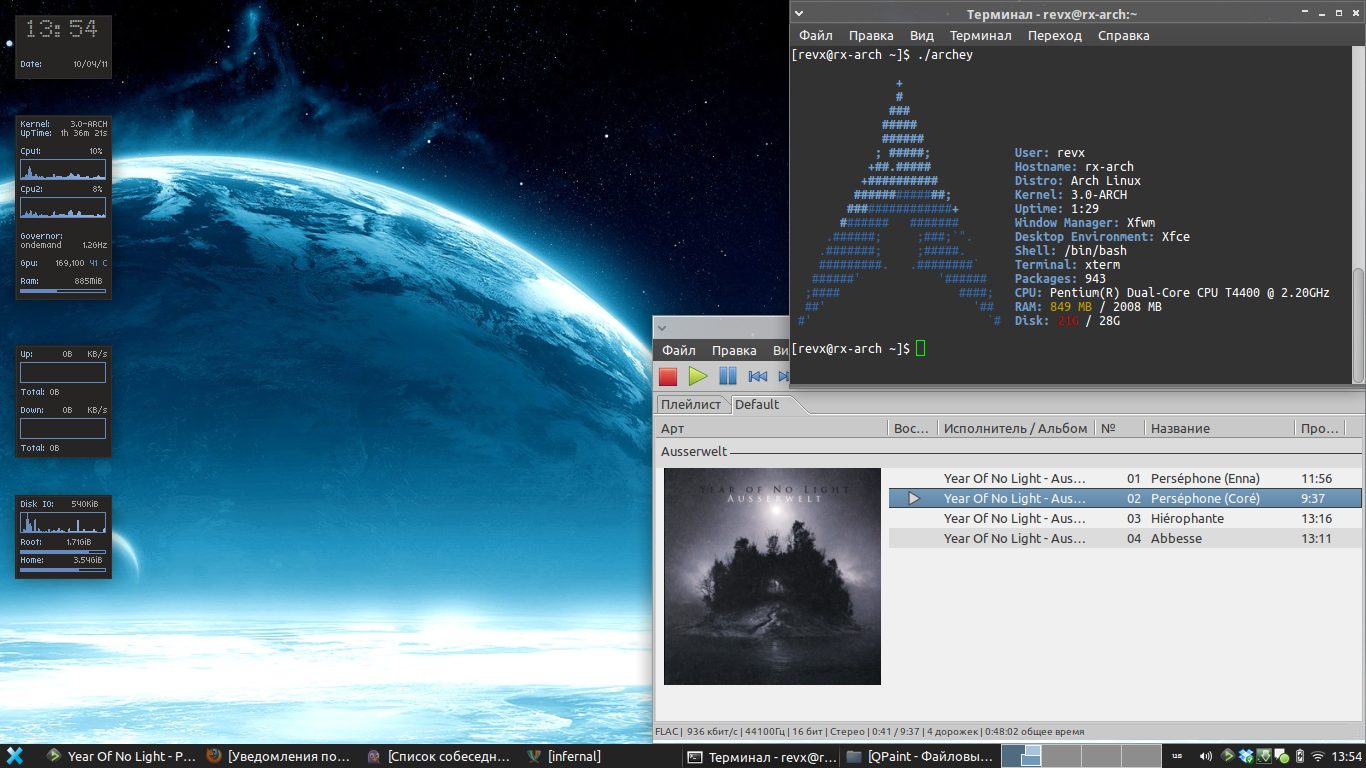Click the conky Root disk usage bar
This screenshot has width=1366, height=768.
click(x=63, y=551)
